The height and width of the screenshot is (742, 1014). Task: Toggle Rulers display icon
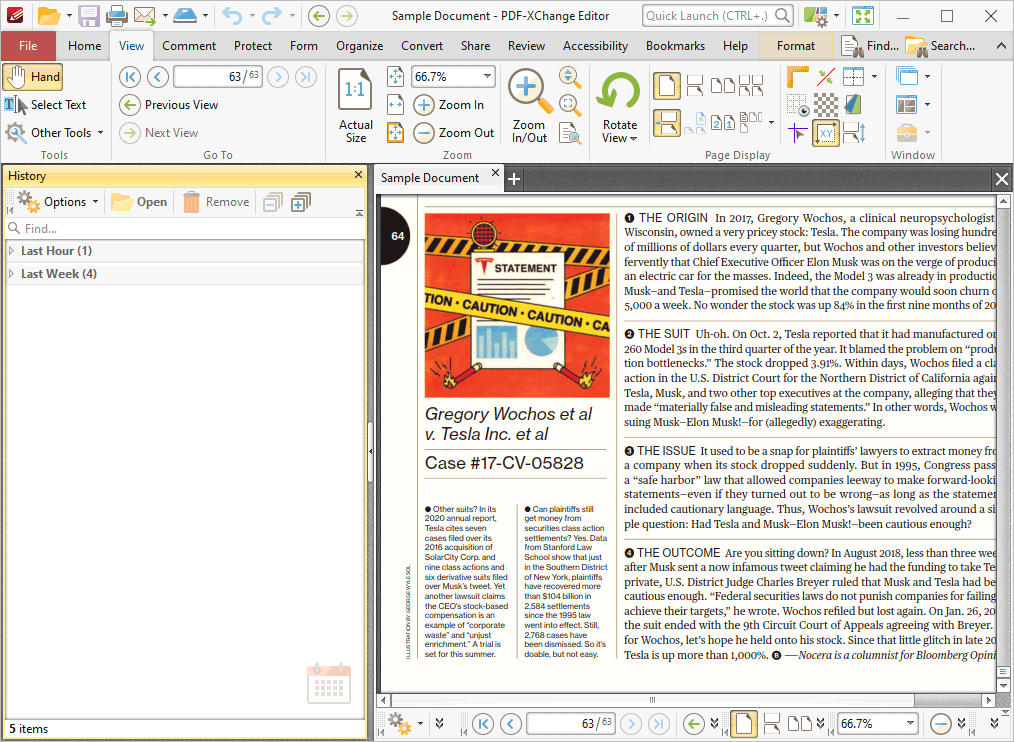coord(797,77)
